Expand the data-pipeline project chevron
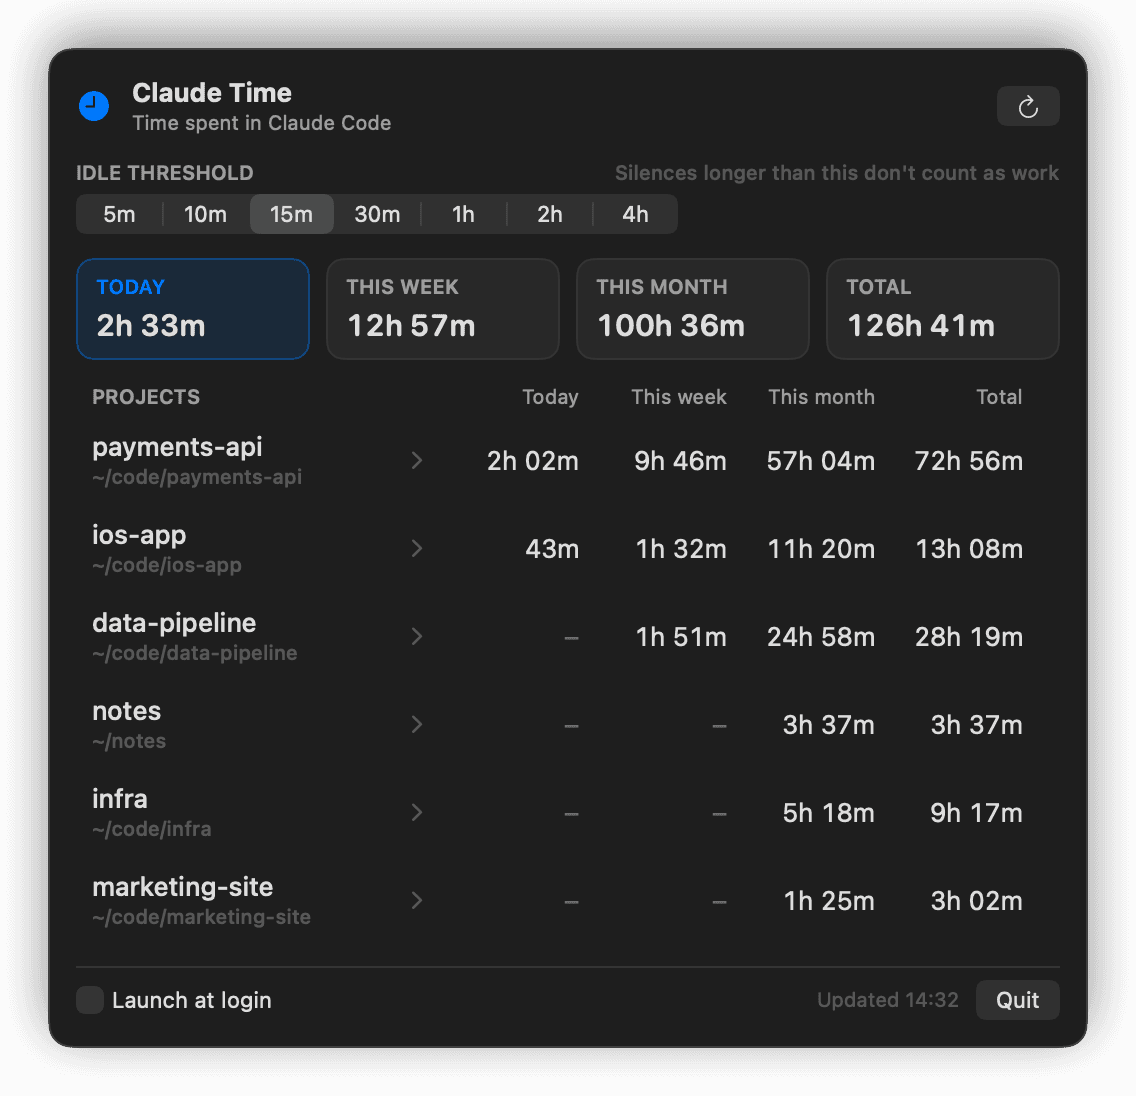Image resolution: width=1136 pixels, height=1096 pixels. [x=417, y=637]
